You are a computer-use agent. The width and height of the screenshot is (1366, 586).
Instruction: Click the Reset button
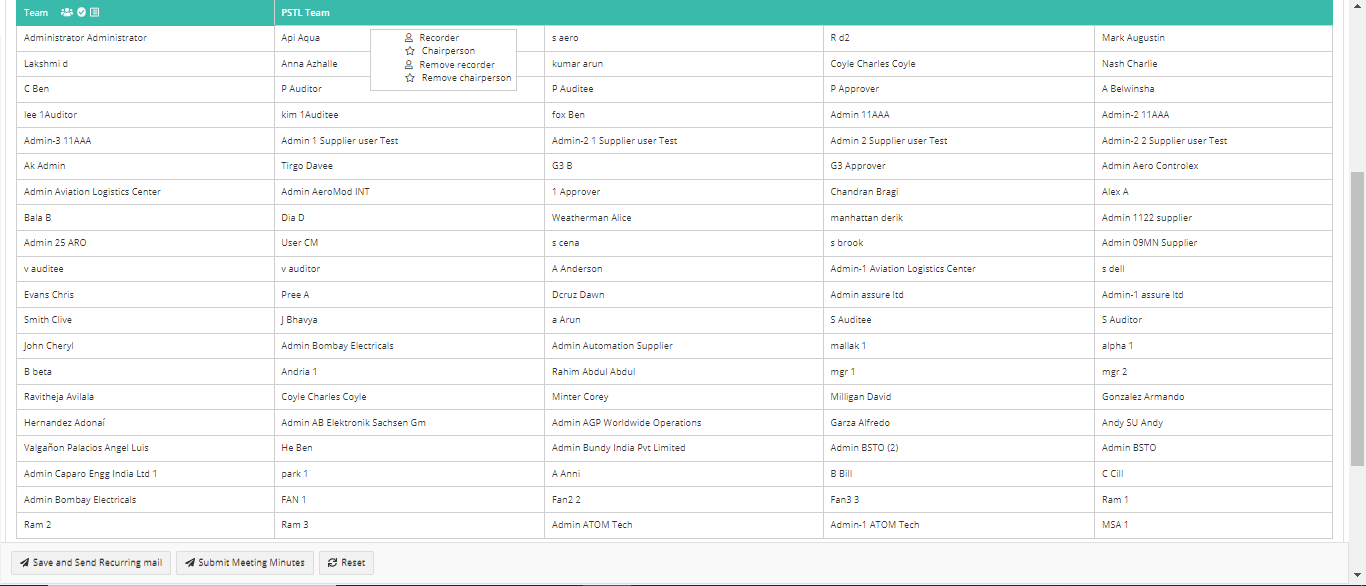346,563
